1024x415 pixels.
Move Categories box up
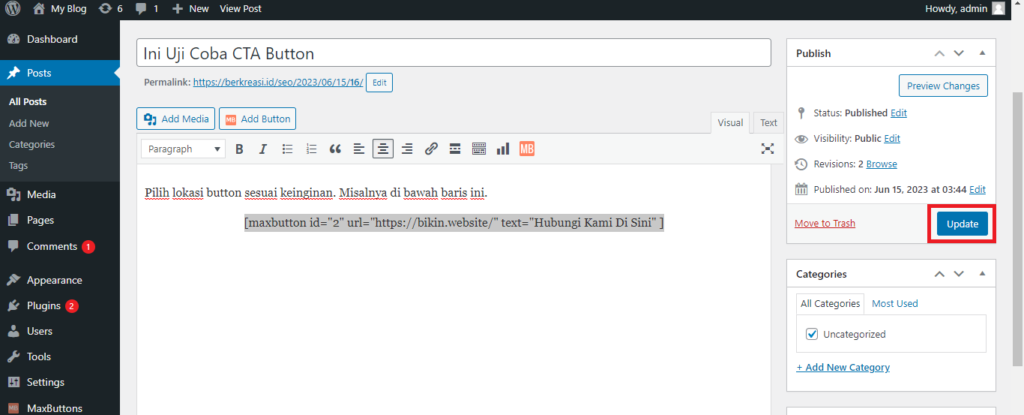(x=939, y=274)
